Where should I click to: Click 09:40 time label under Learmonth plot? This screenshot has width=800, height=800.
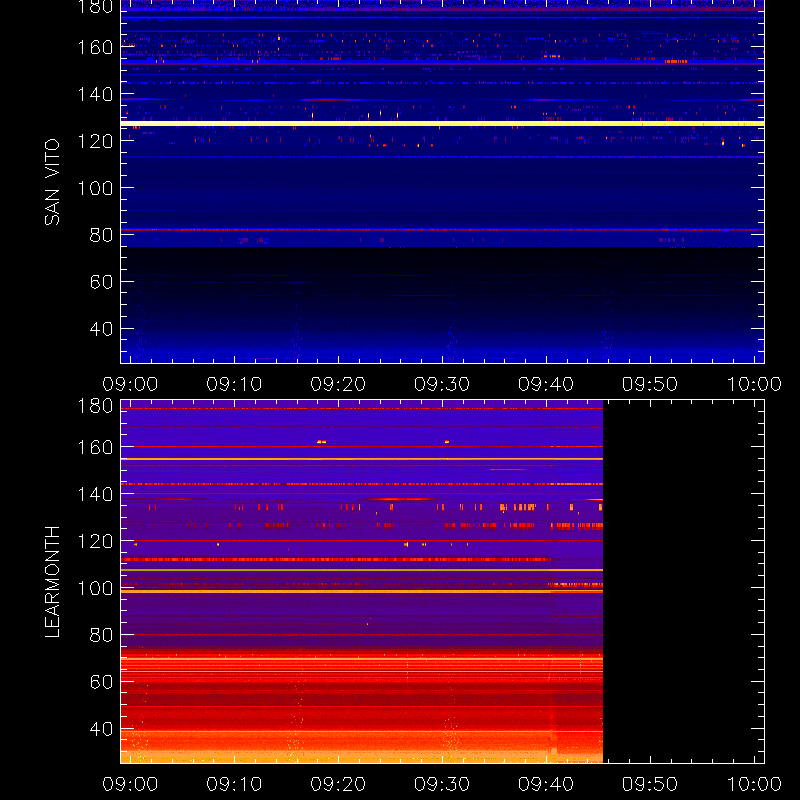(546, 784)
